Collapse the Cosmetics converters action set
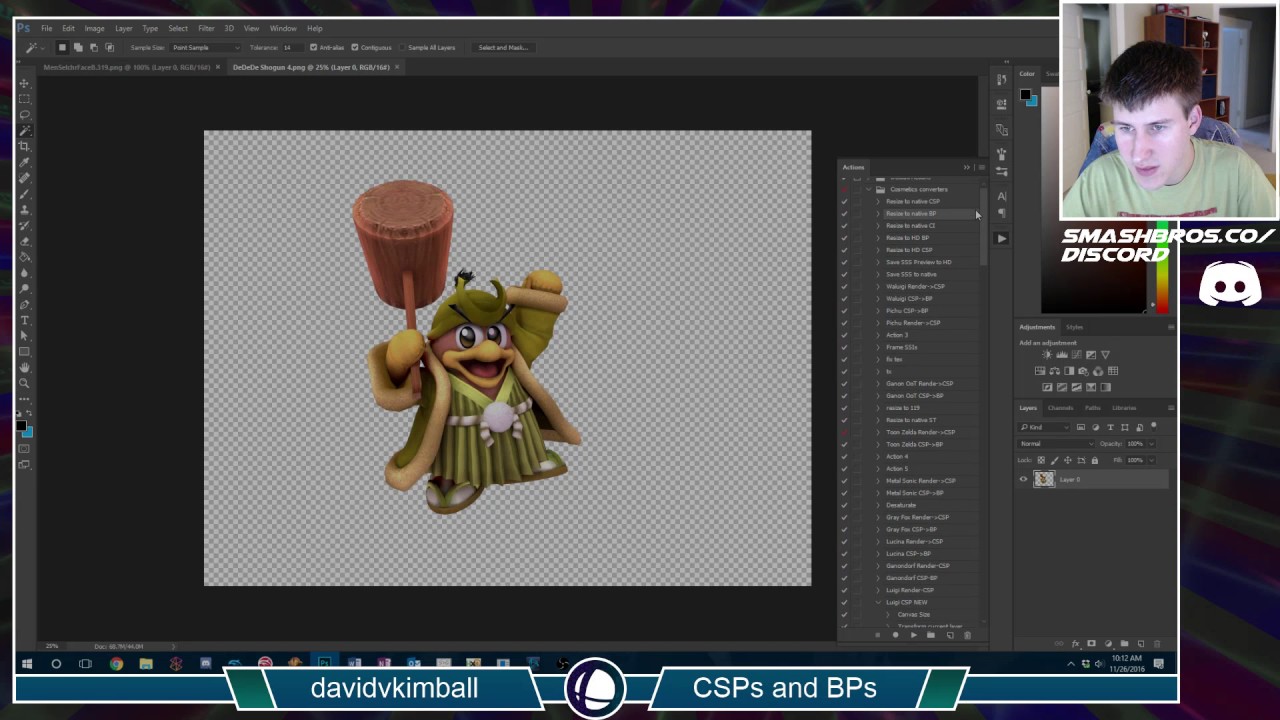Screen dimensions: 1280x720 click(868, 189)
